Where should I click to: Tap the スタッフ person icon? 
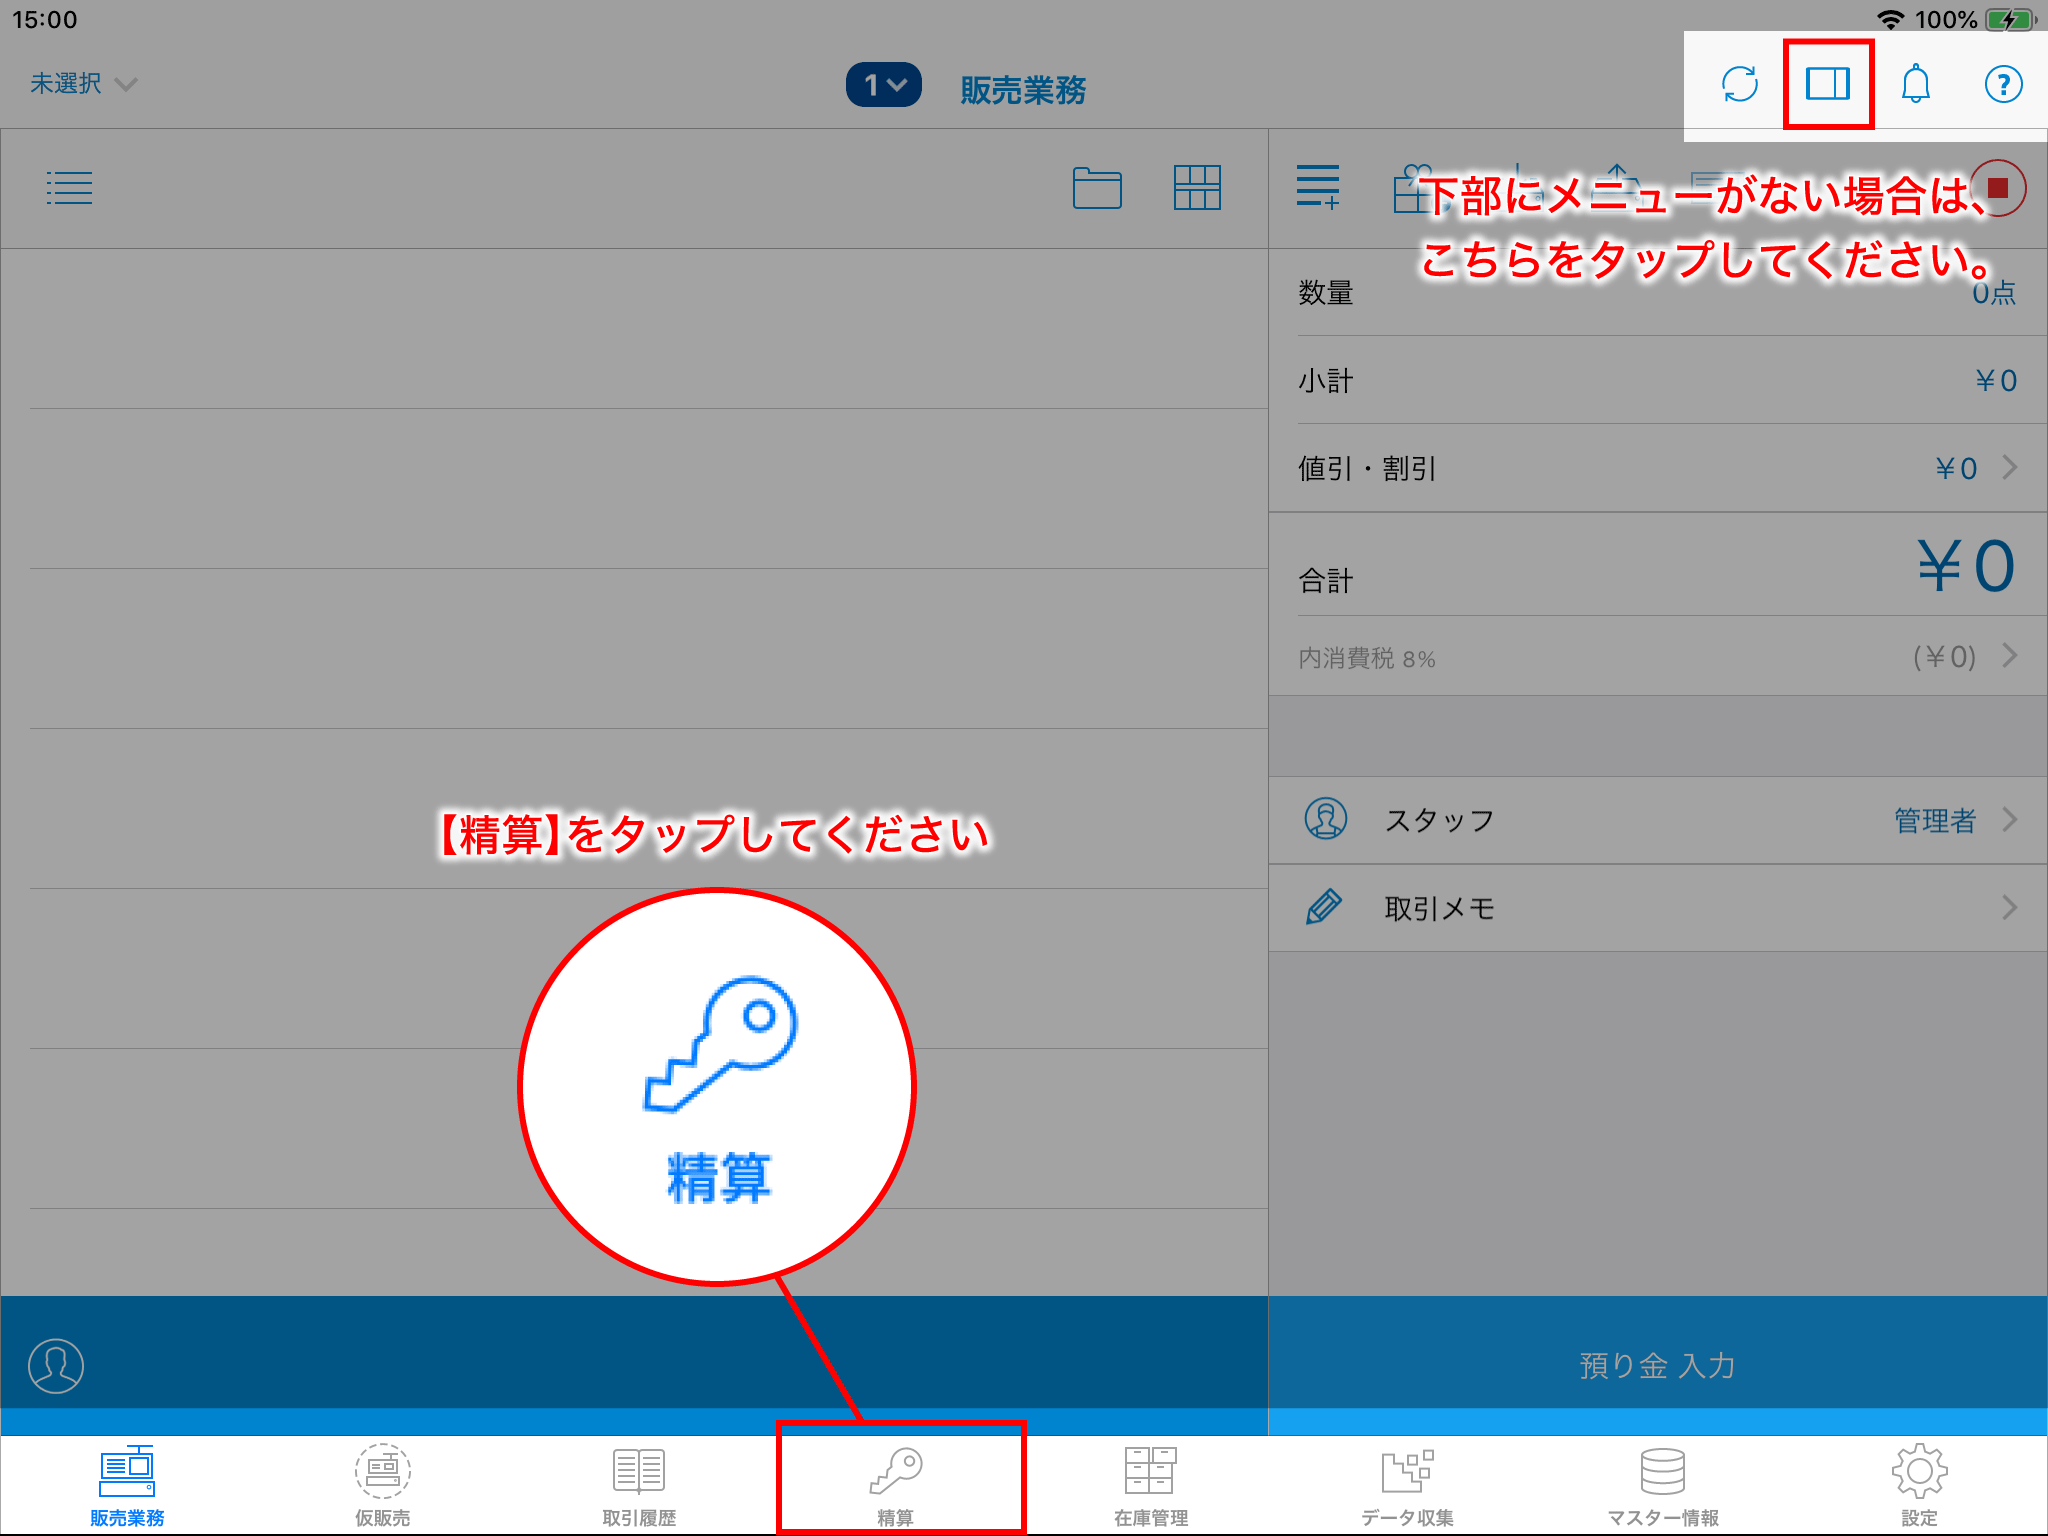1326,819
